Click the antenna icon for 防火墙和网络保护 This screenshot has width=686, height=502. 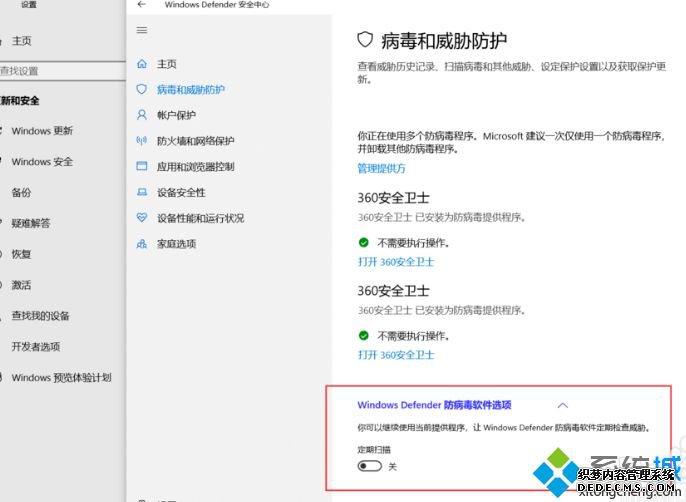click(x=142, y=141)
